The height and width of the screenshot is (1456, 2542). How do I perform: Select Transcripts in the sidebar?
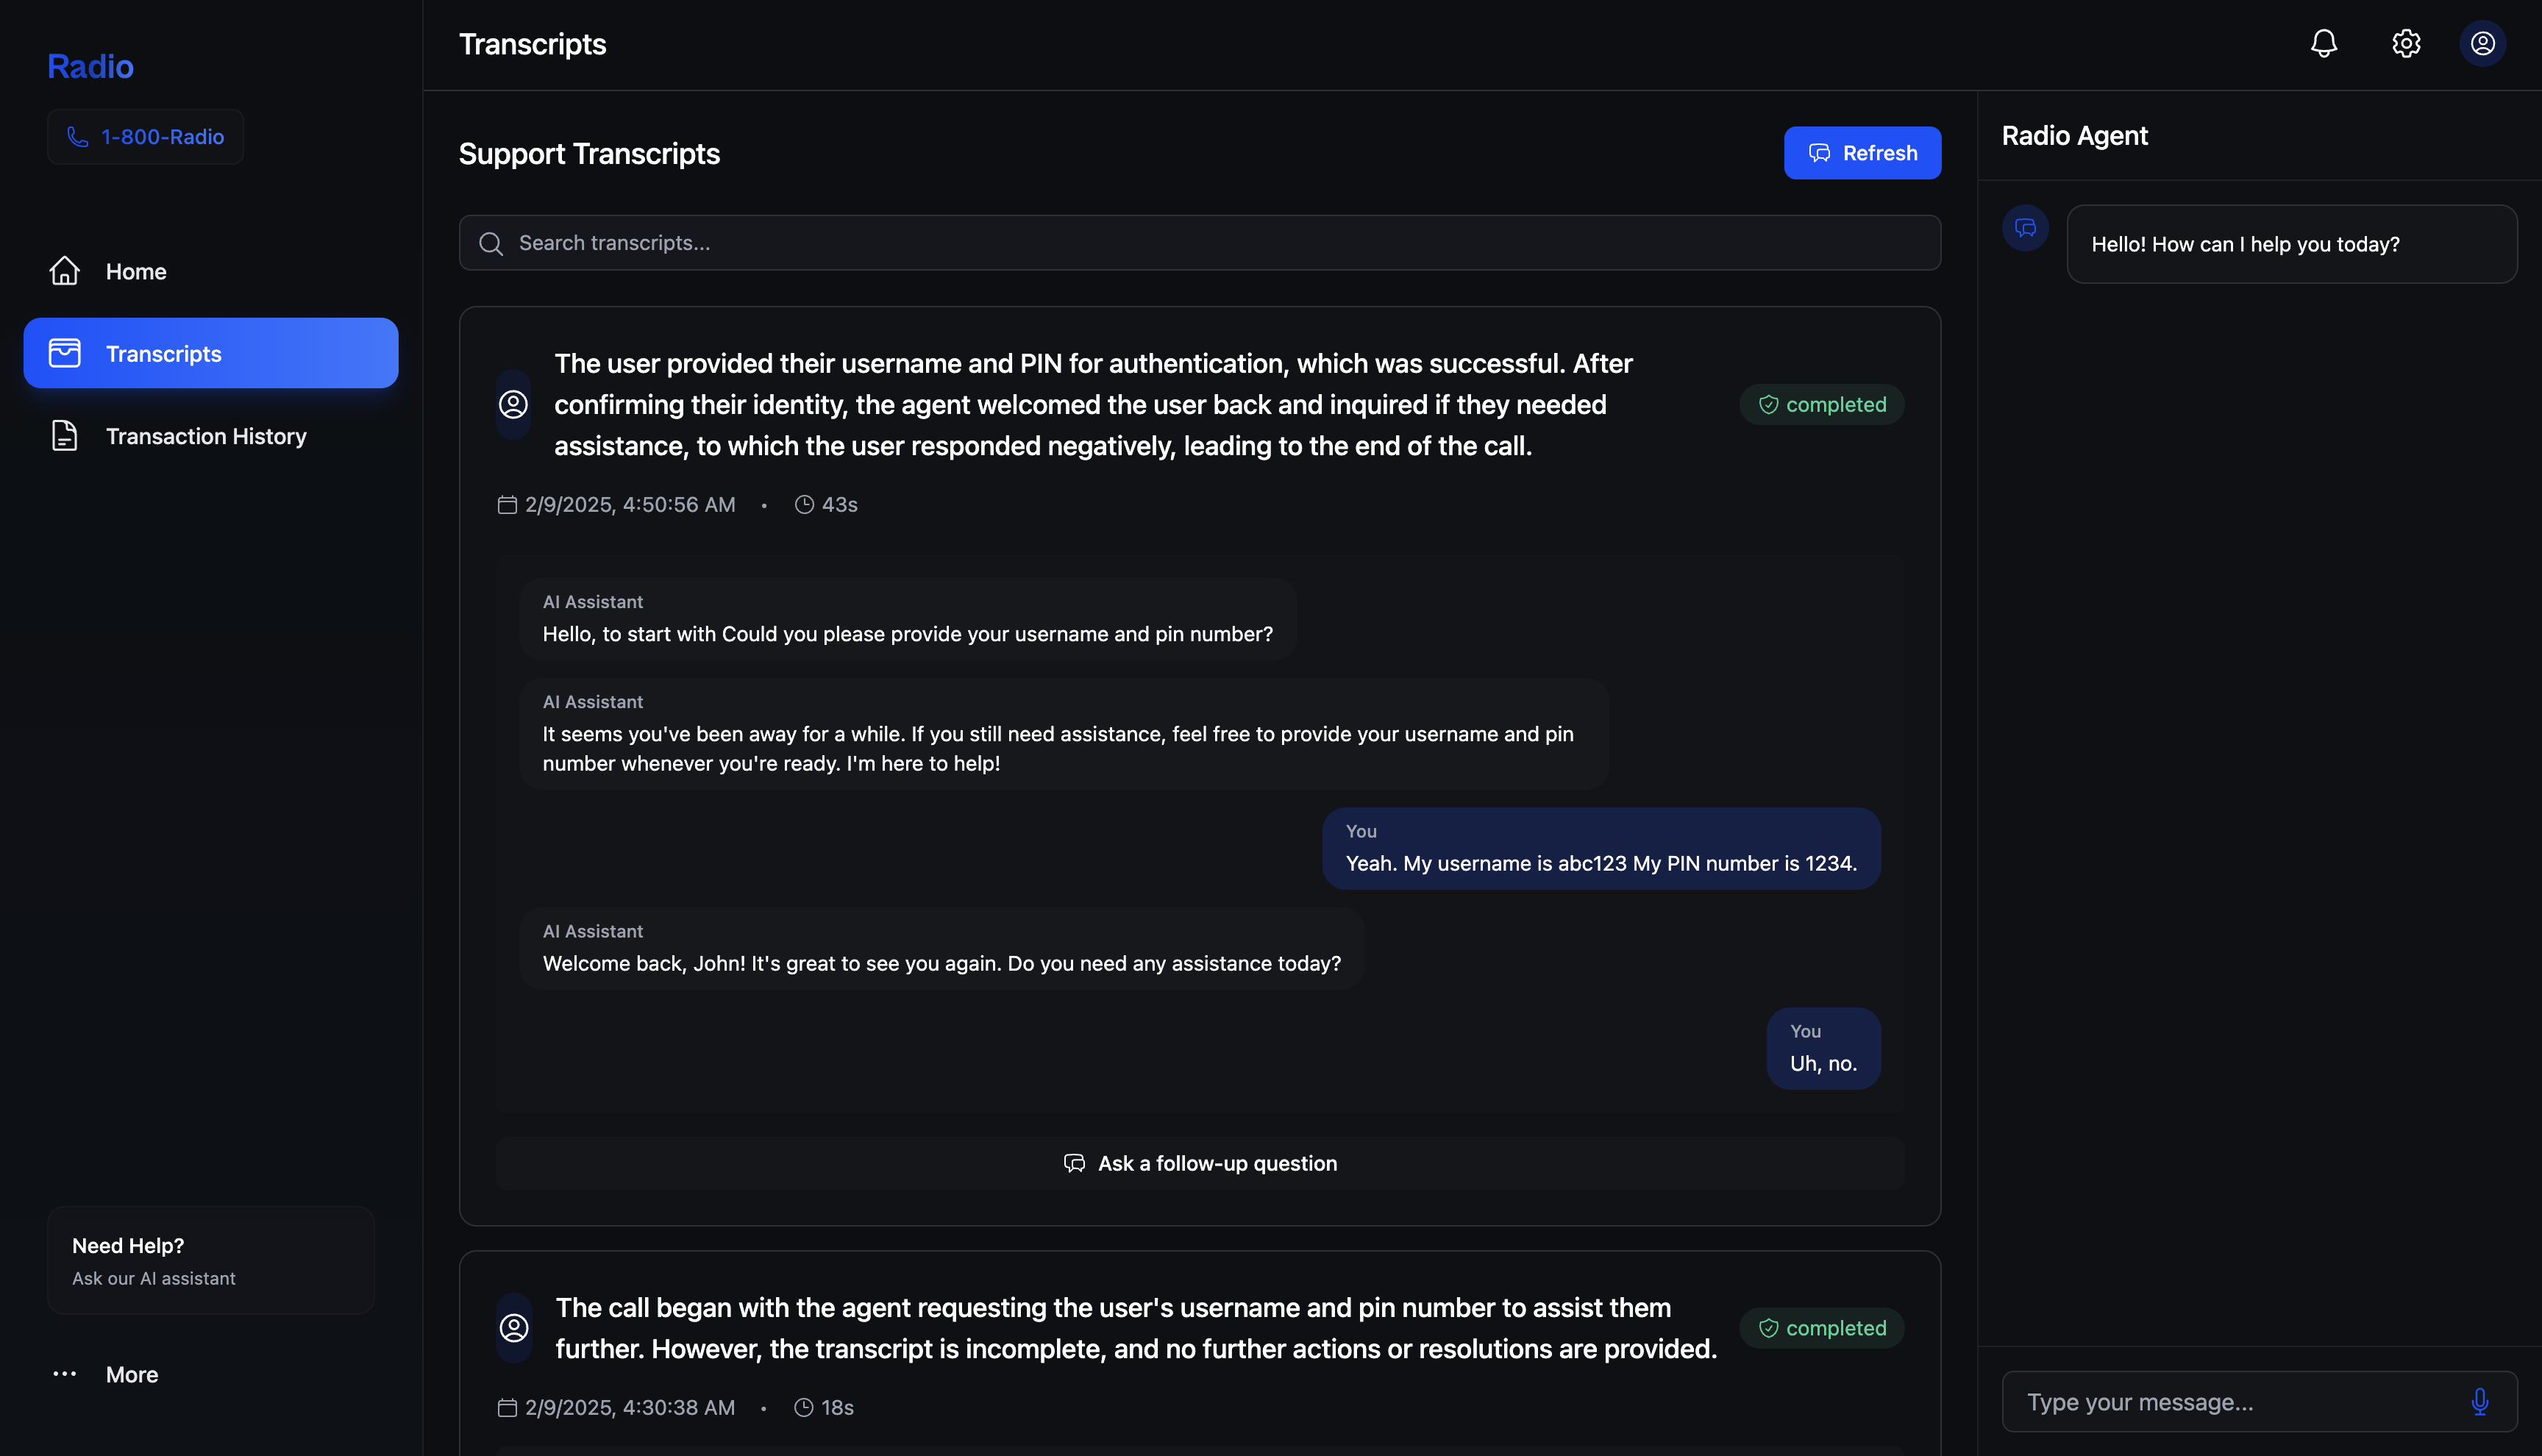click(210, 353)
